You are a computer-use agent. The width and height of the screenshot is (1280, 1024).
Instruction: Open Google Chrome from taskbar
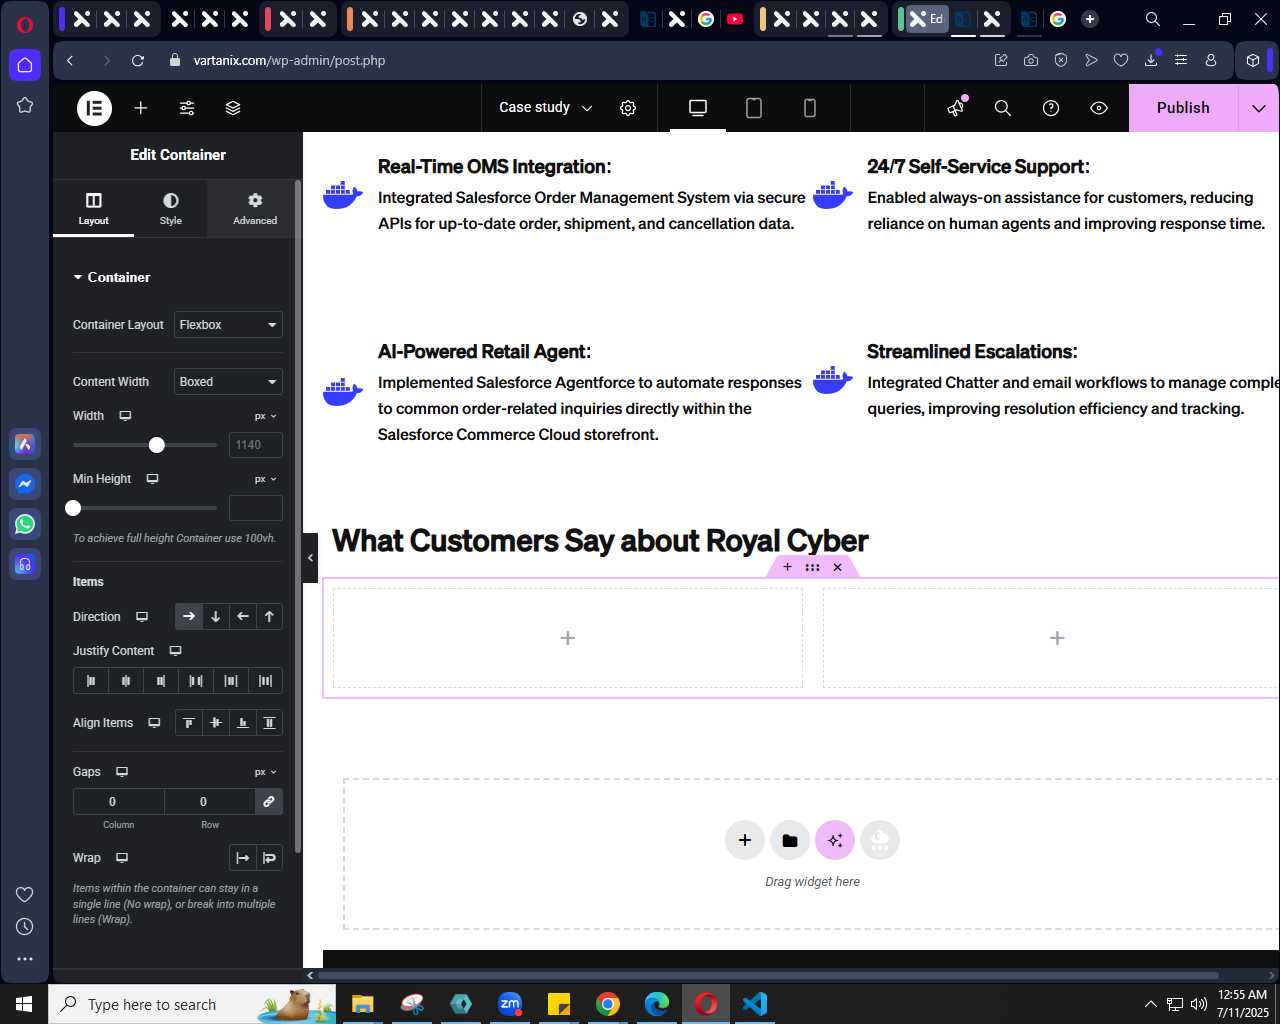tap(608, 1004)
